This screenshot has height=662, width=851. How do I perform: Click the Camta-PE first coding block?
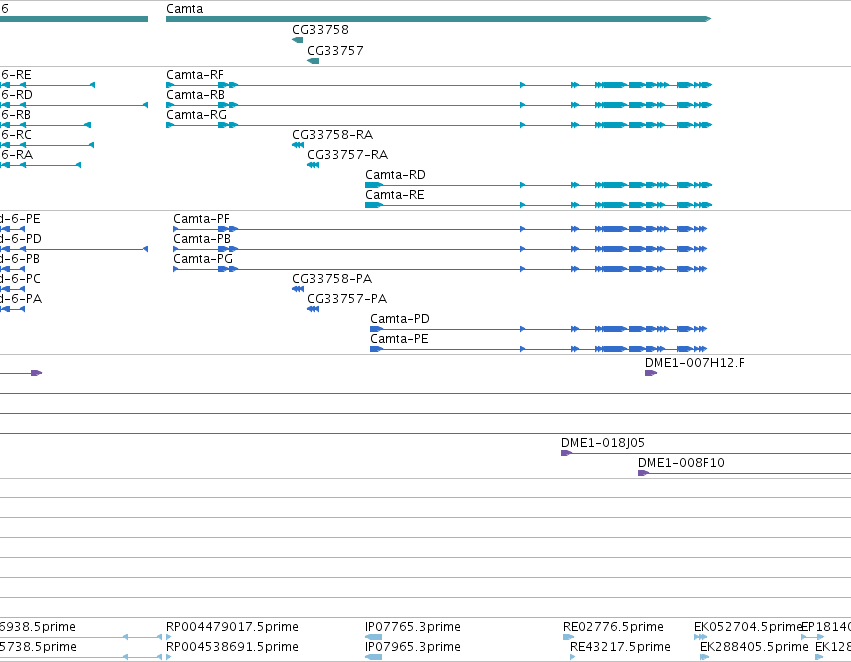click(x=377, y=349)
